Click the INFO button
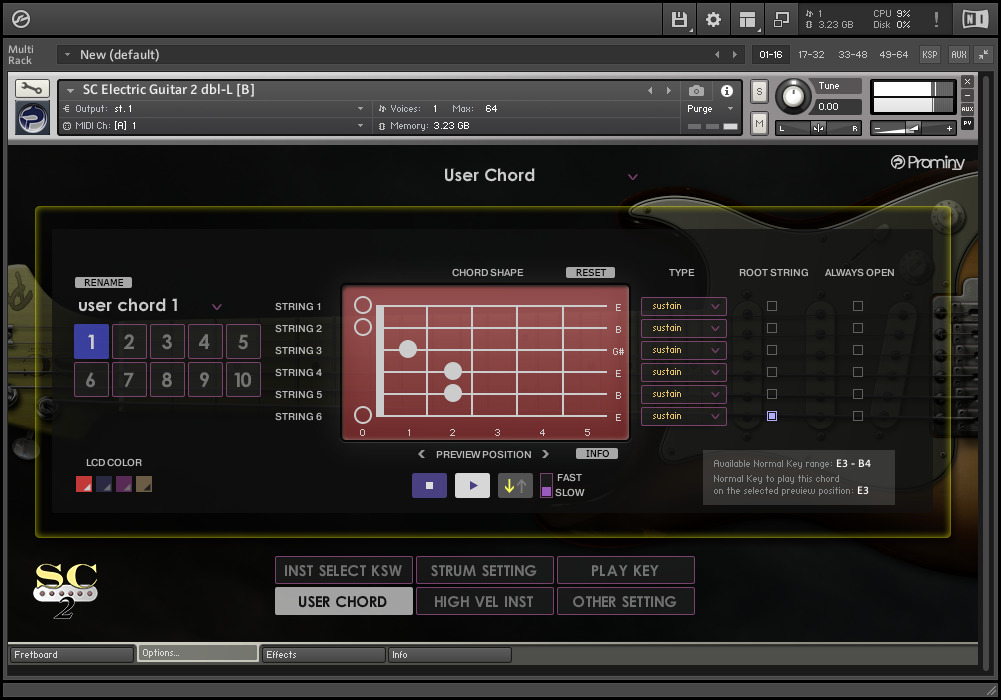The height and width of the screenshot is (700, 1001). [597, 454]
